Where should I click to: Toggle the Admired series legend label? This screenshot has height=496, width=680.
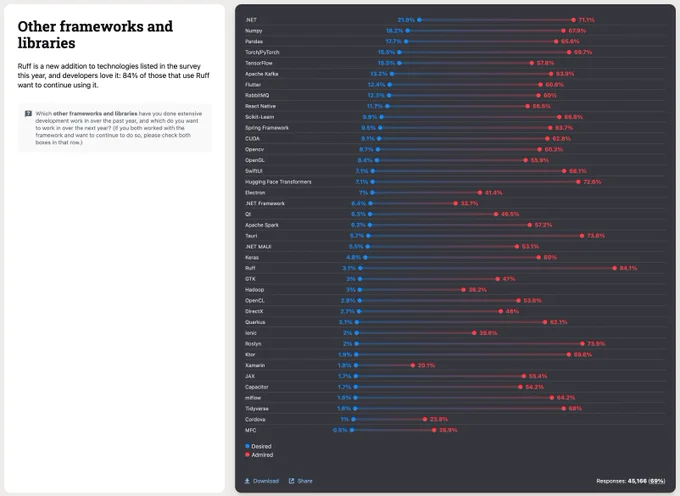(262, 455)
